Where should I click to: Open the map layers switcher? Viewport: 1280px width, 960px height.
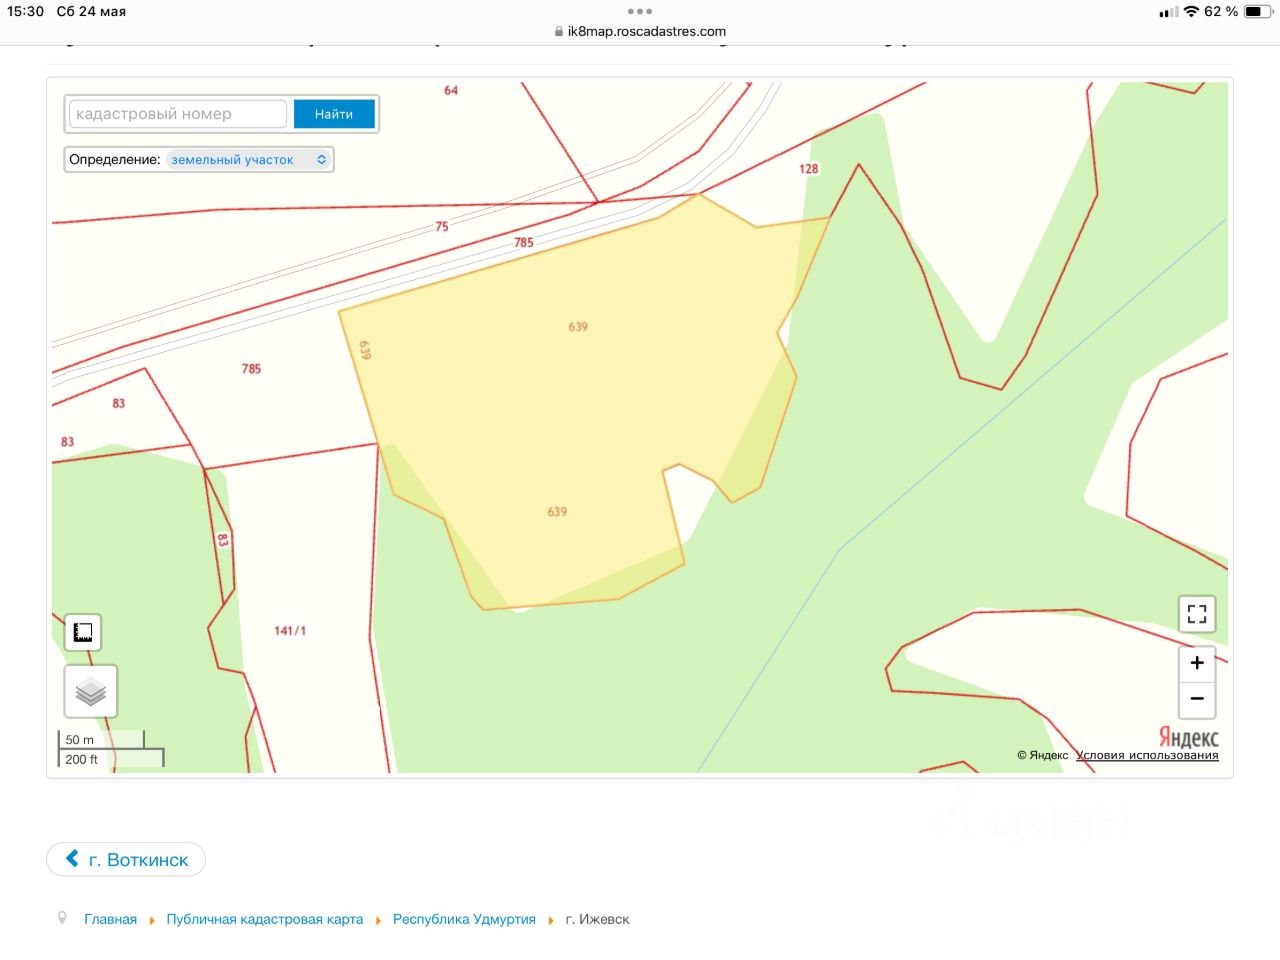(91, 691)
